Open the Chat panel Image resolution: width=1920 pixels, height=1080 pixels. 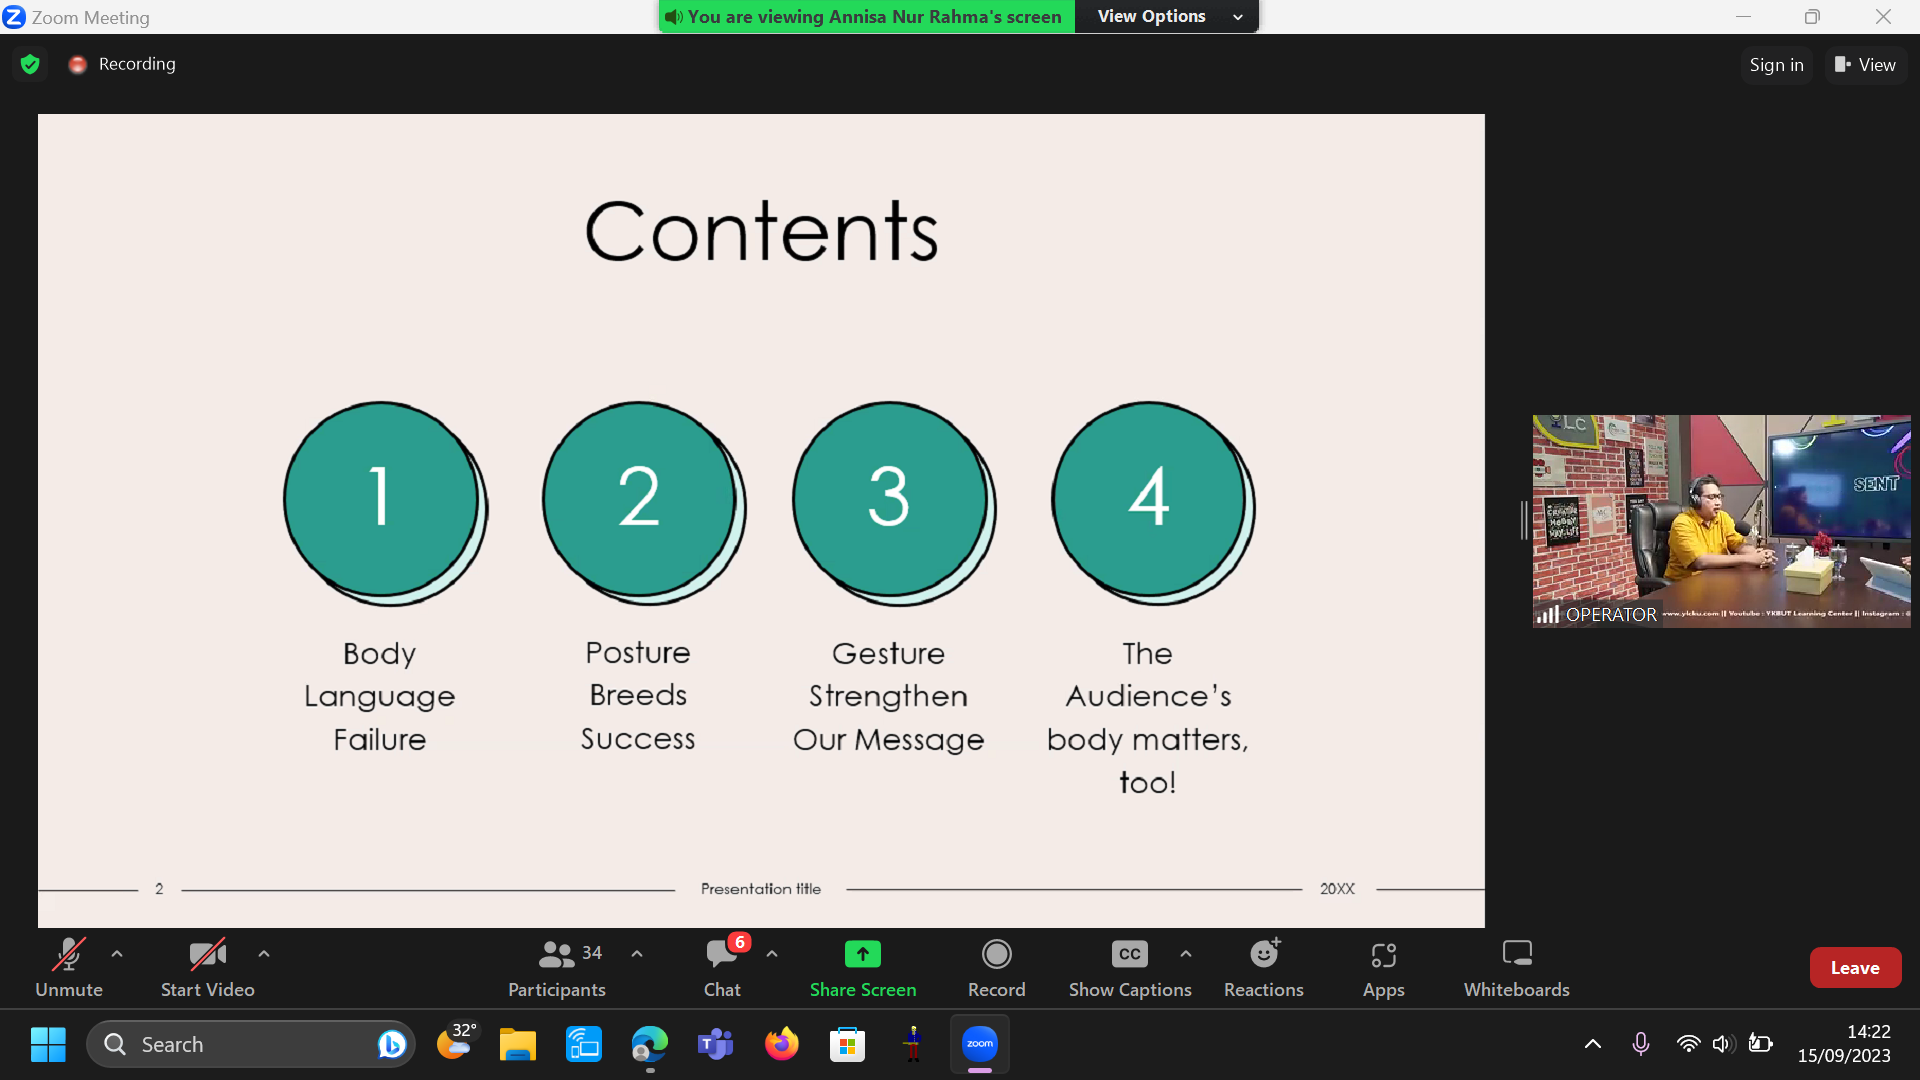[722, 967]
